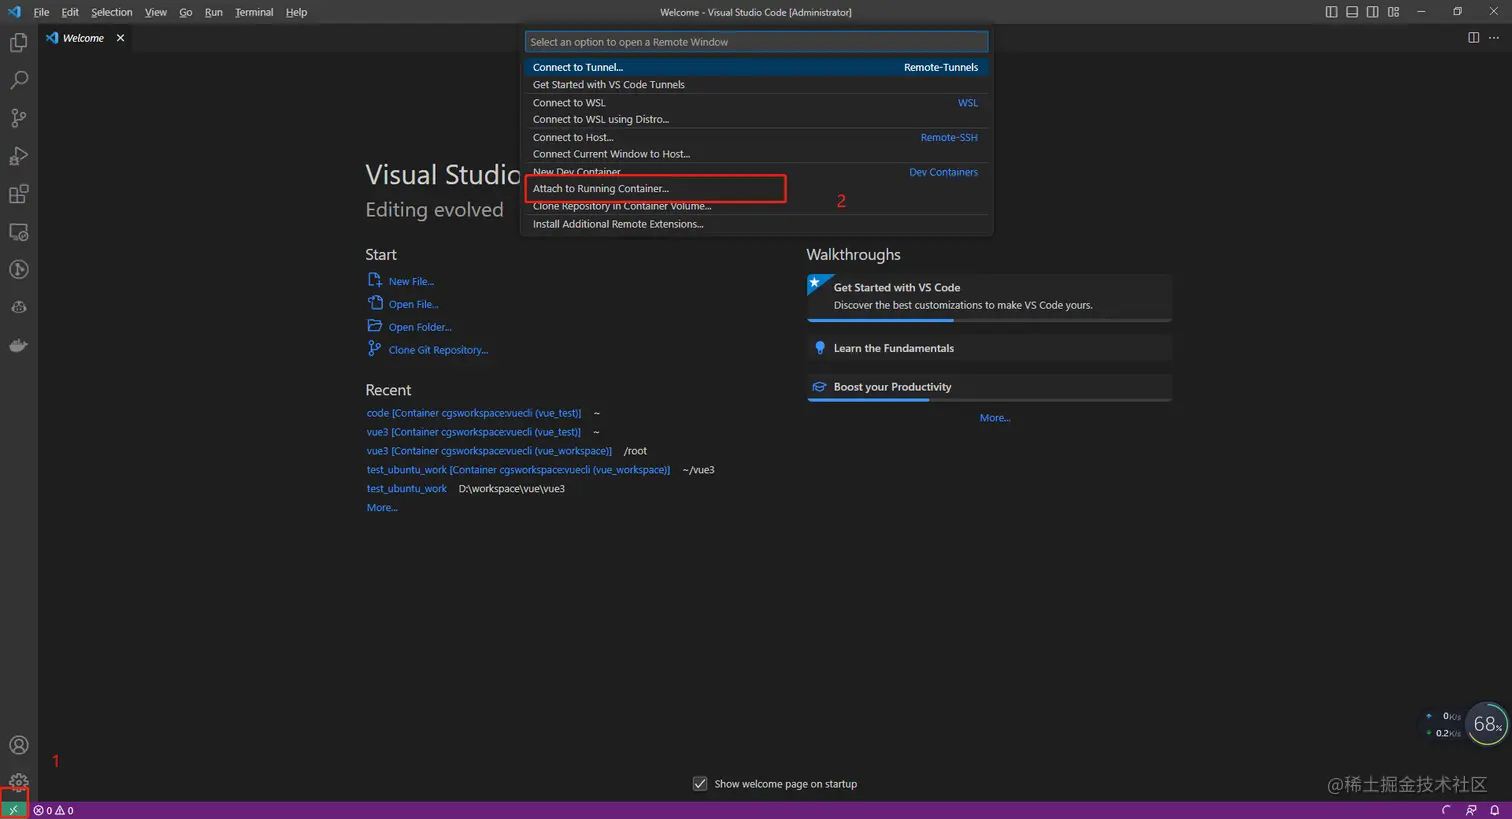
Task: Click the Open File... link
Action: pos(414,304)
